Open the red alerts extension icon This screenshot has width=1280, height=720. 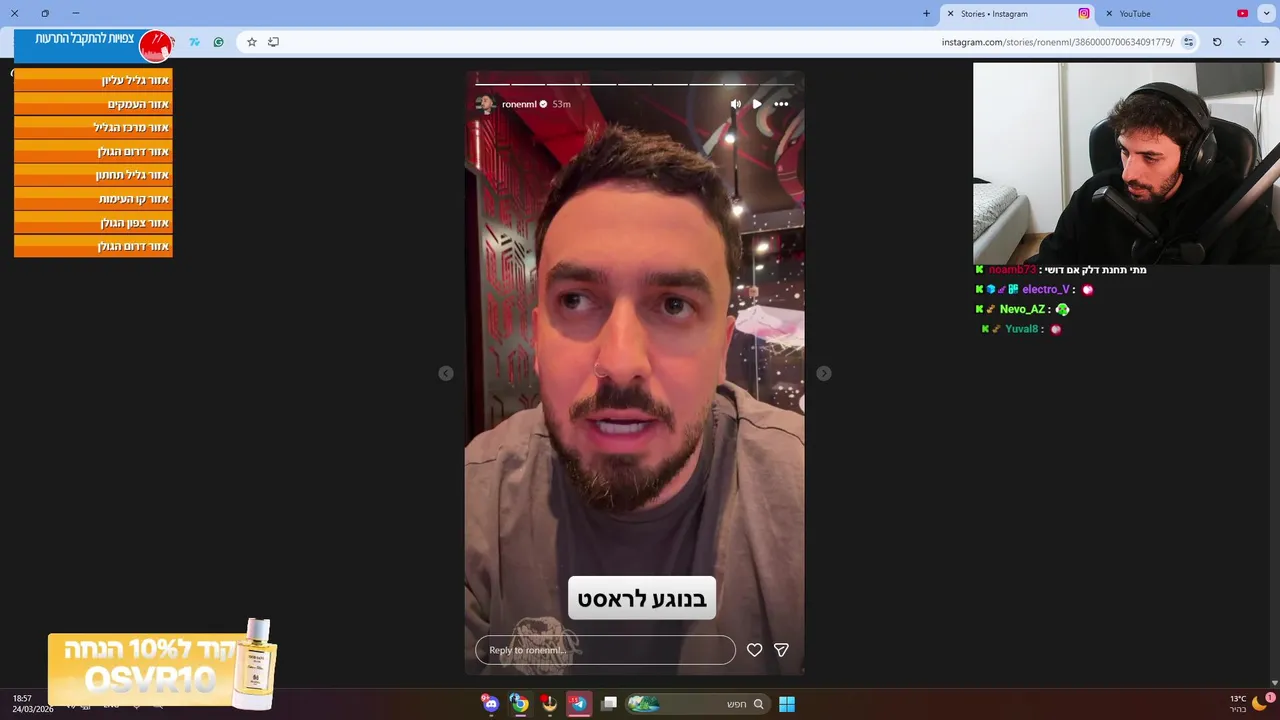[157, 45]
